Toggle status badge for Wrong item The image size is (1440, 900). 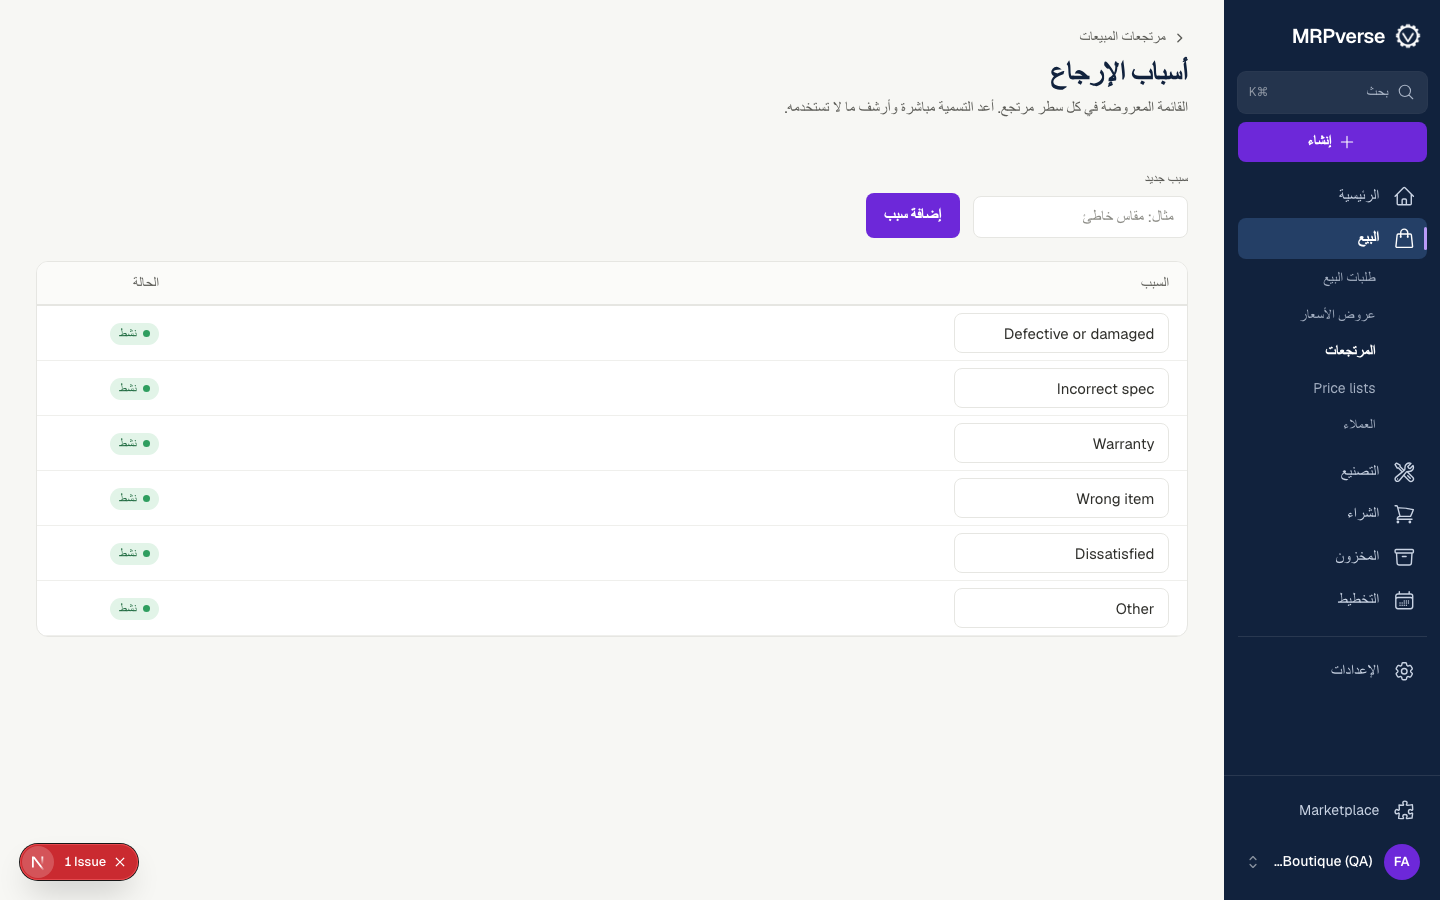pos(134,498)
